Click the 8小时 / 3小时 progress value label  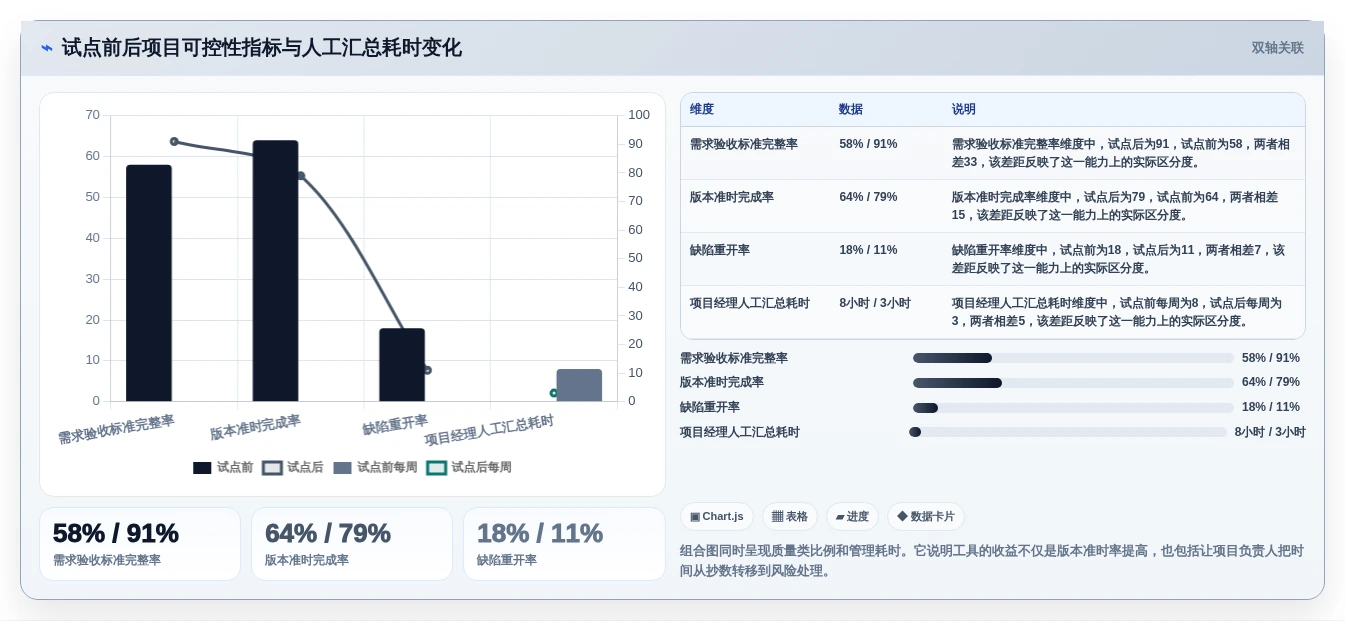1270,432
